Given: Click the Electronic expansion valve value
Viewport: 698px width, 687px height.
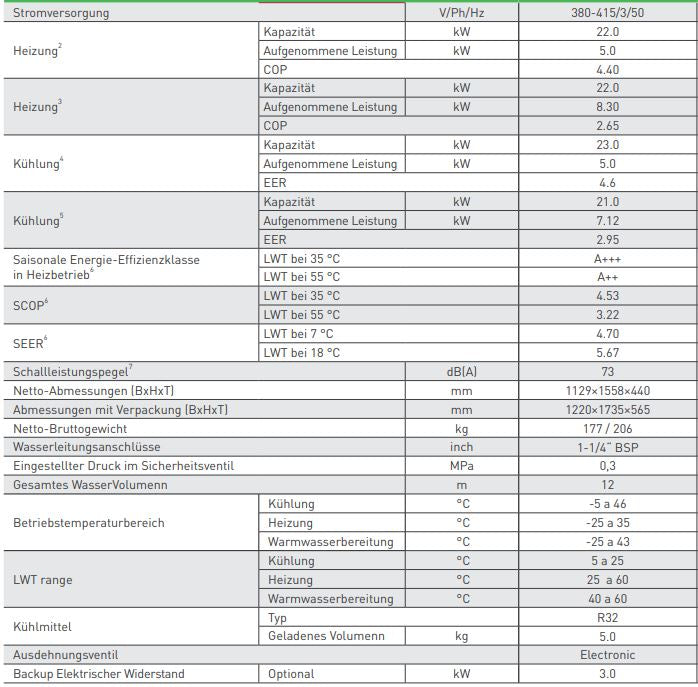Looking at the screenshot, I should tap(607, 655).
